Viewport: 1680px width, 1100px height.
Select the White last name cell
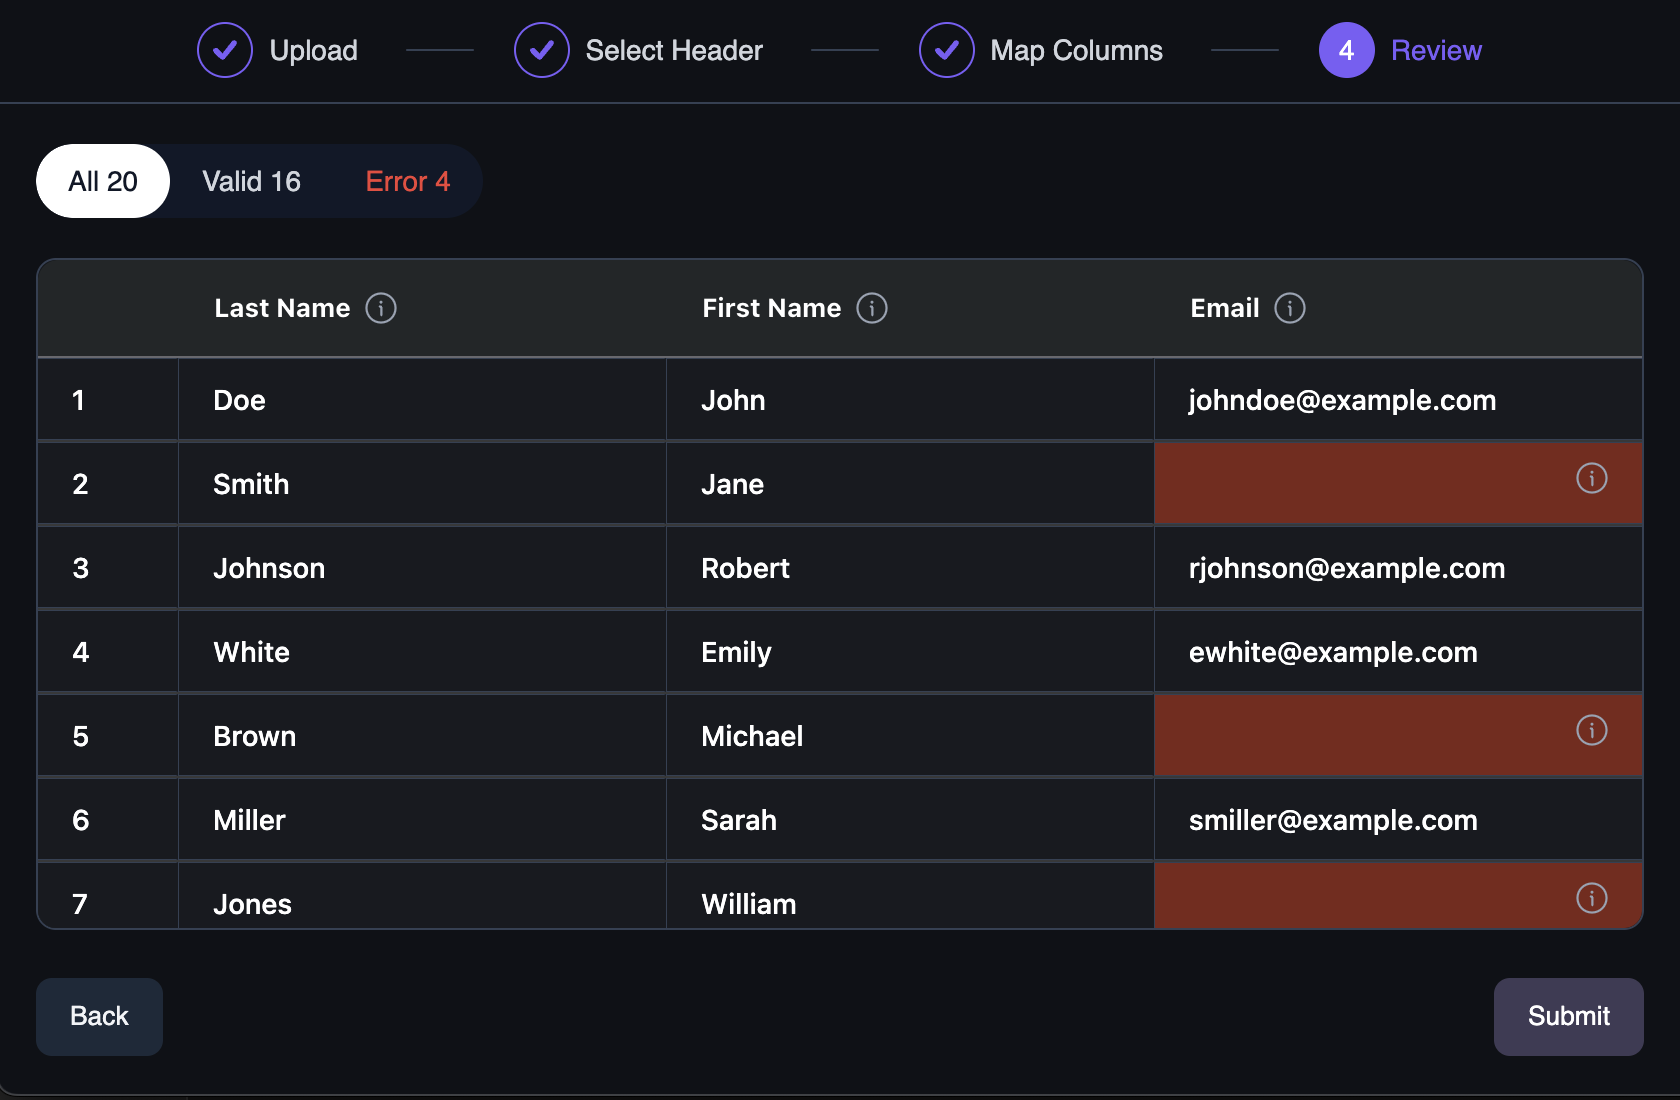click(x=422, y=652)
